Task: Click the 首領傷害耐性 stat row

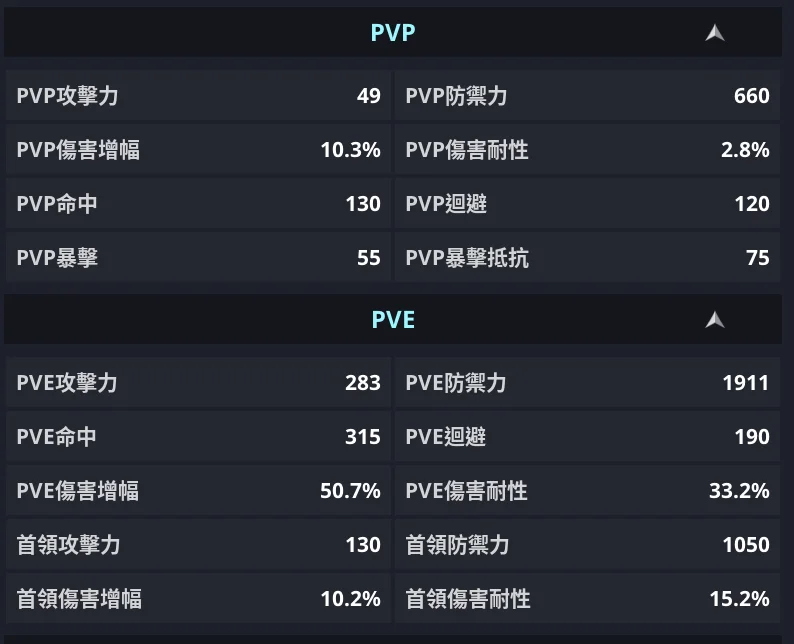Action: [x=587, y=599]
